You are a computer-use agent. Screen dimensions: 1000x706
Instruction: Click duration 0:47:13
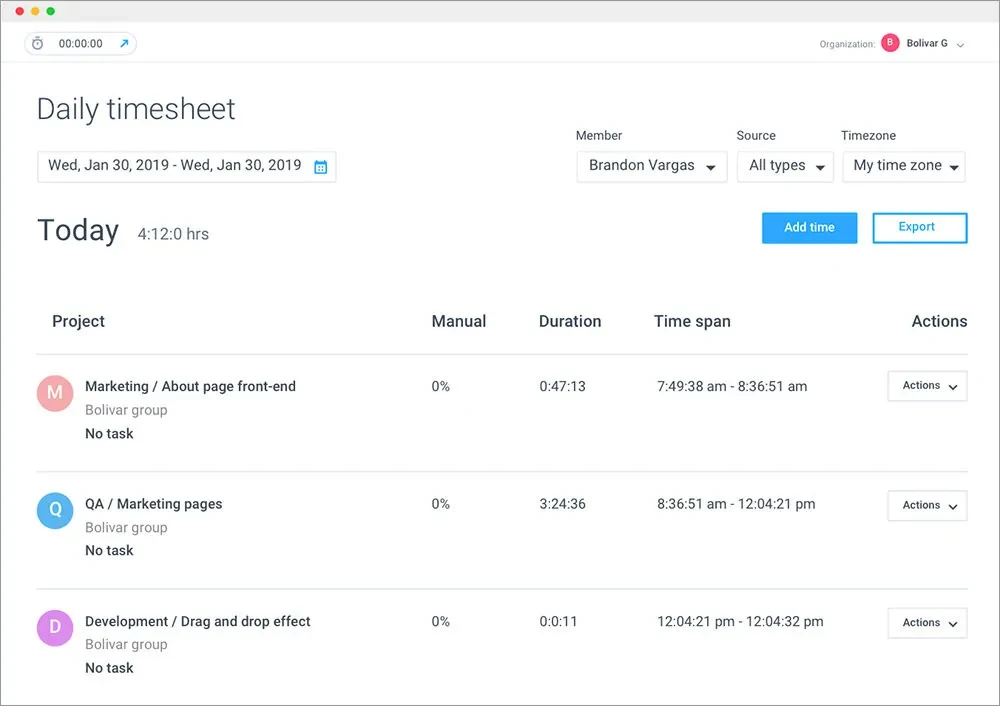point(562,386)
